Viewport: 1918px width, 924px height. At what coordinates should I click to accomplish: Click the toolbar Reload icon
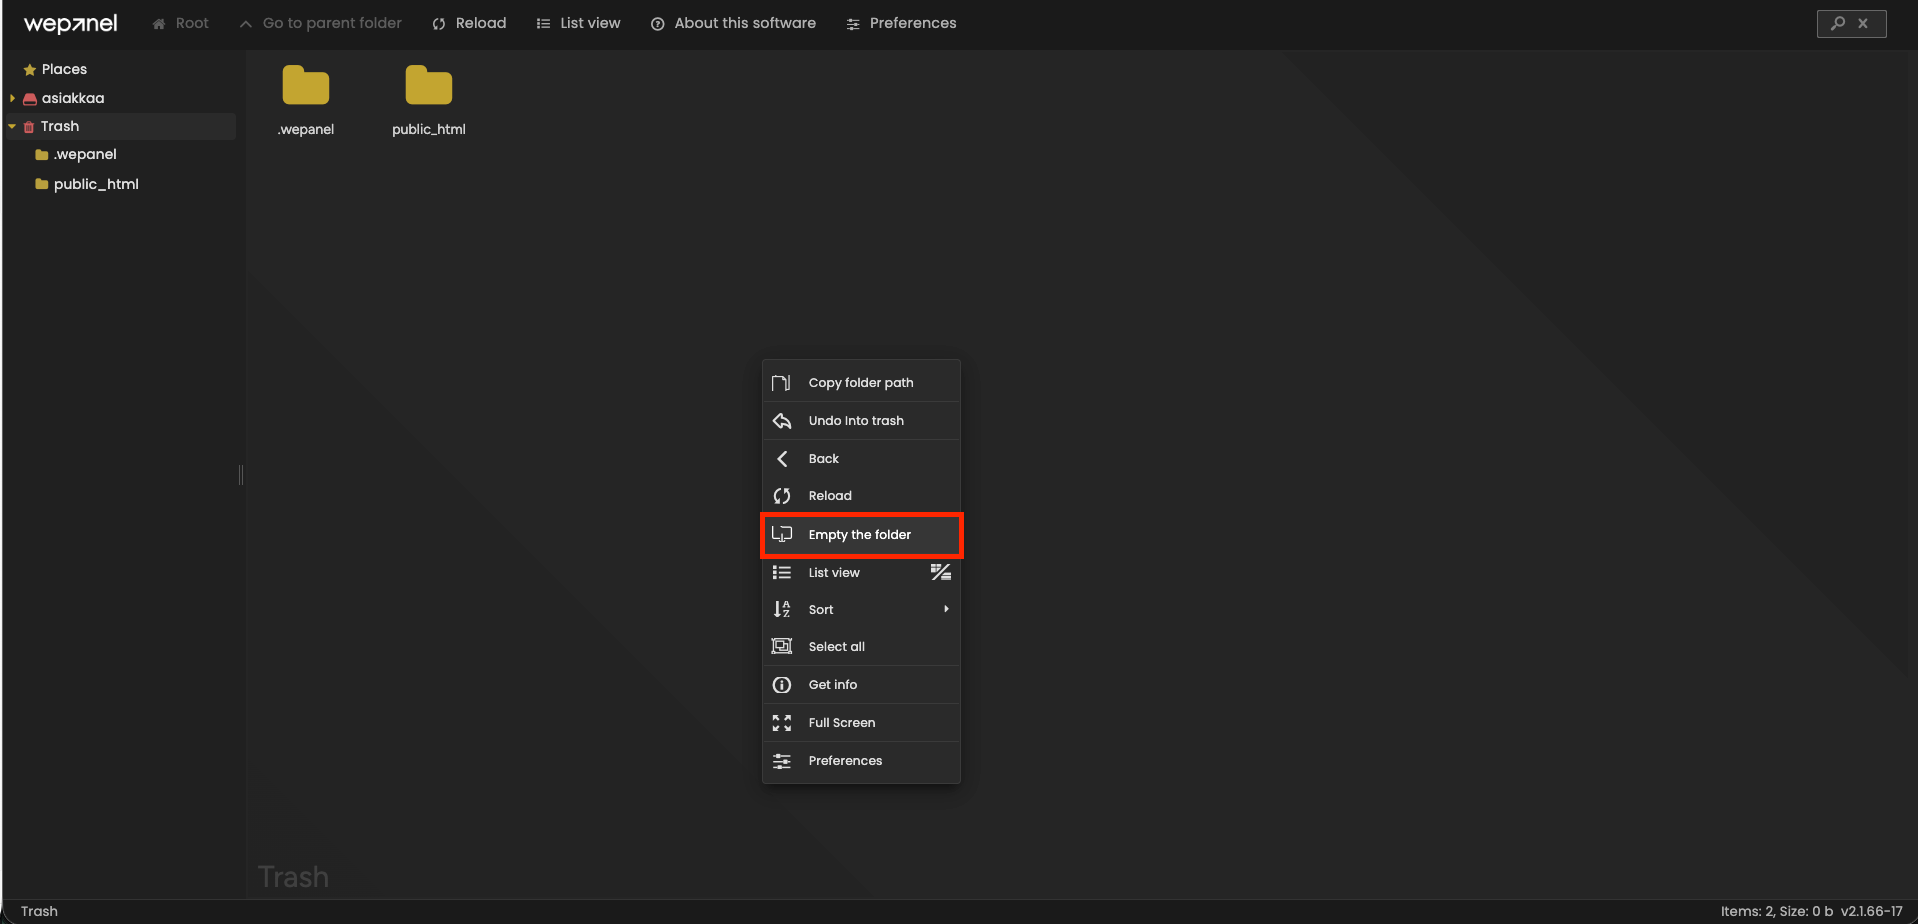click(x=439, y=24)
